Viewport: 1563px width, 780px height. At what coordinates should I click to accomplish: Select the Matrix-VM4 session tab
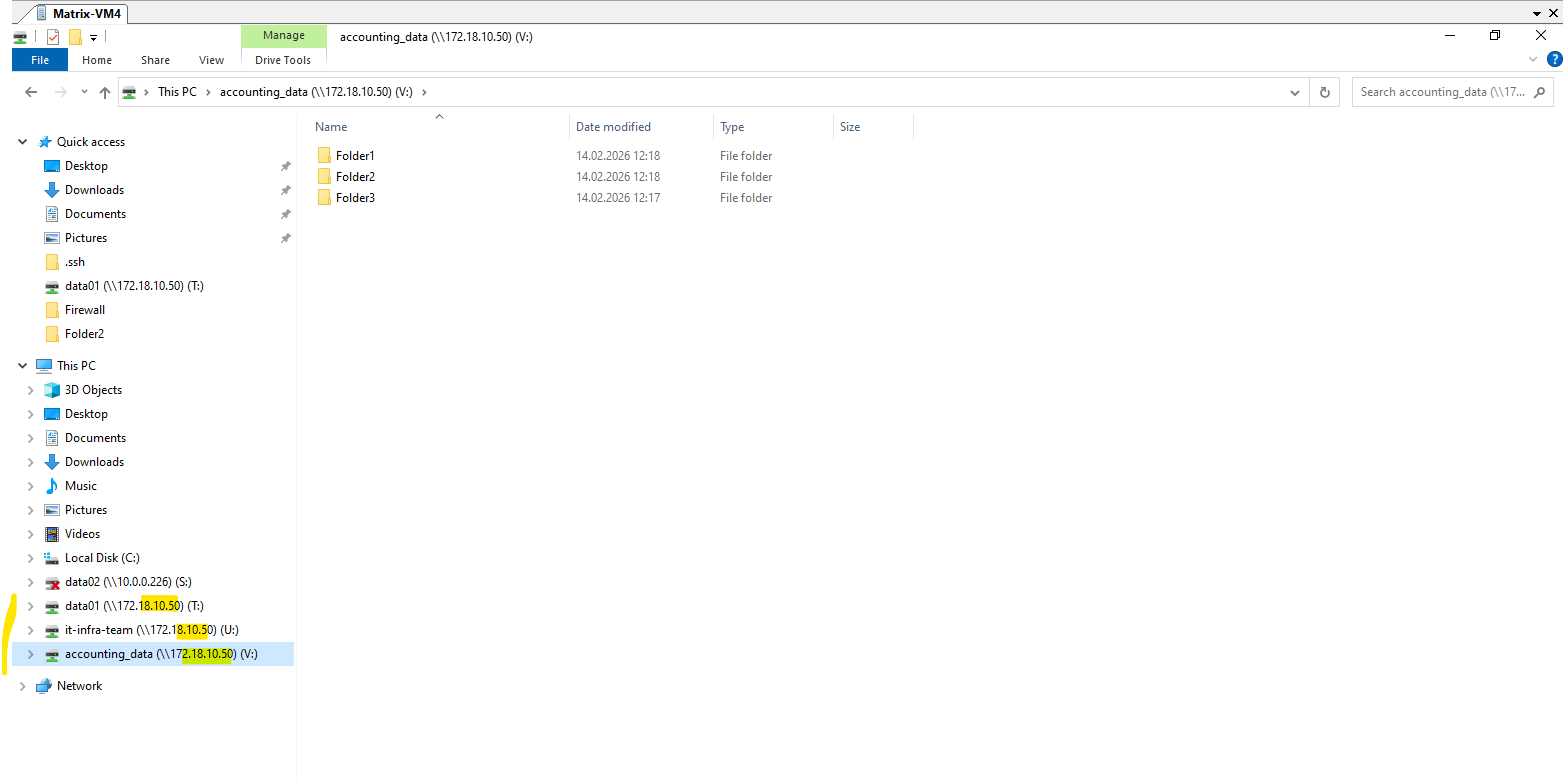pos(77,13)
